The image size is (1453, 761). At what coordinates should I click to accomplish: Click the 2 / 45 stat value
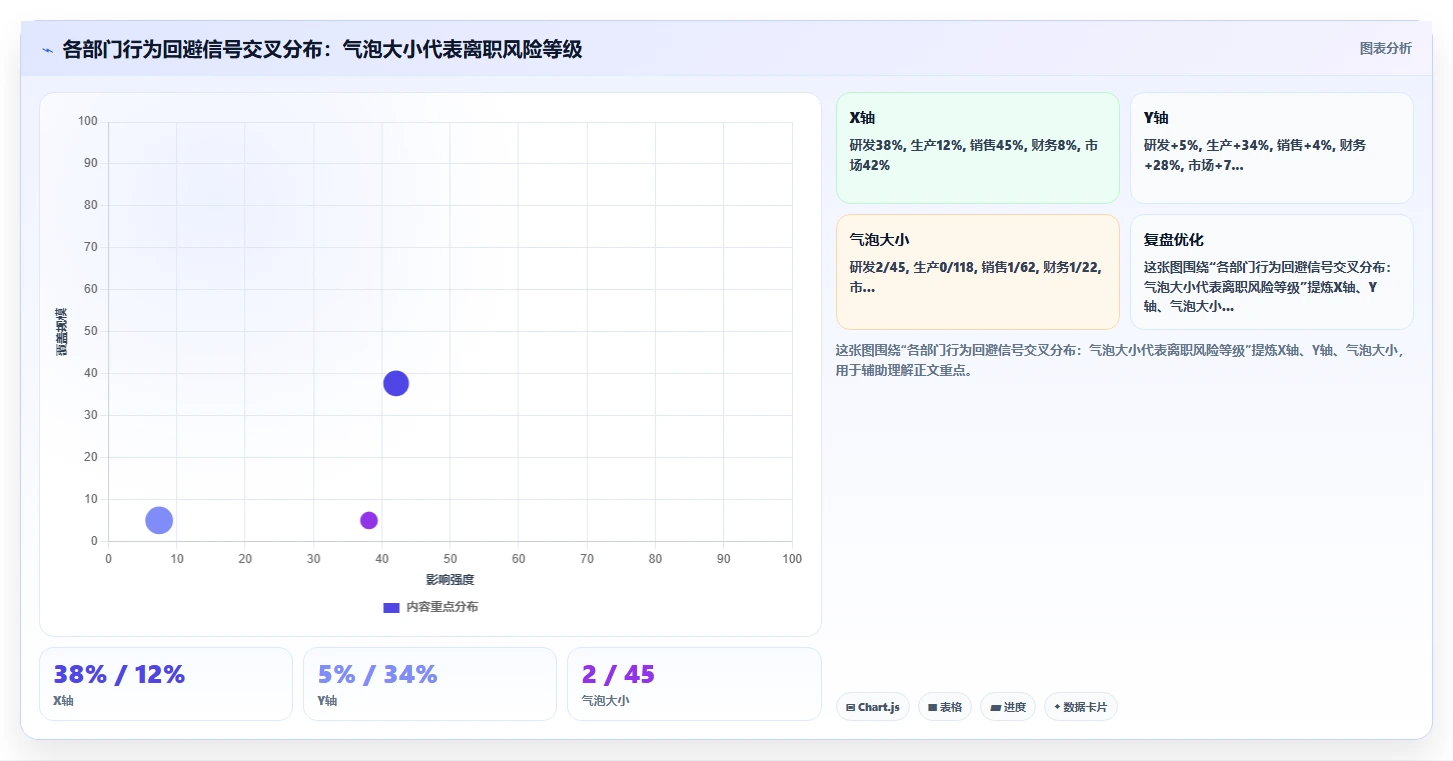(618, 675)
